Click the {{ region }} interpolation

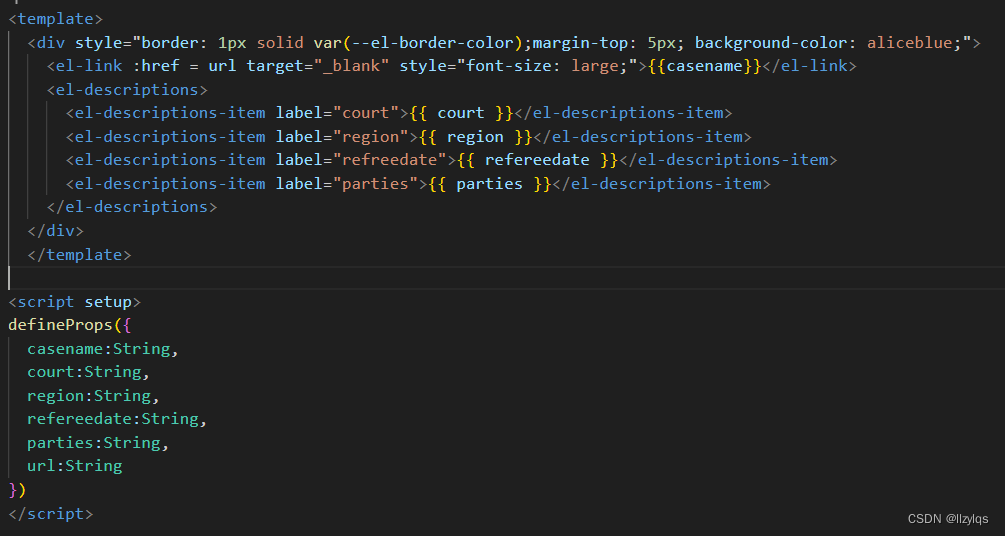click(x=476, y=137)
